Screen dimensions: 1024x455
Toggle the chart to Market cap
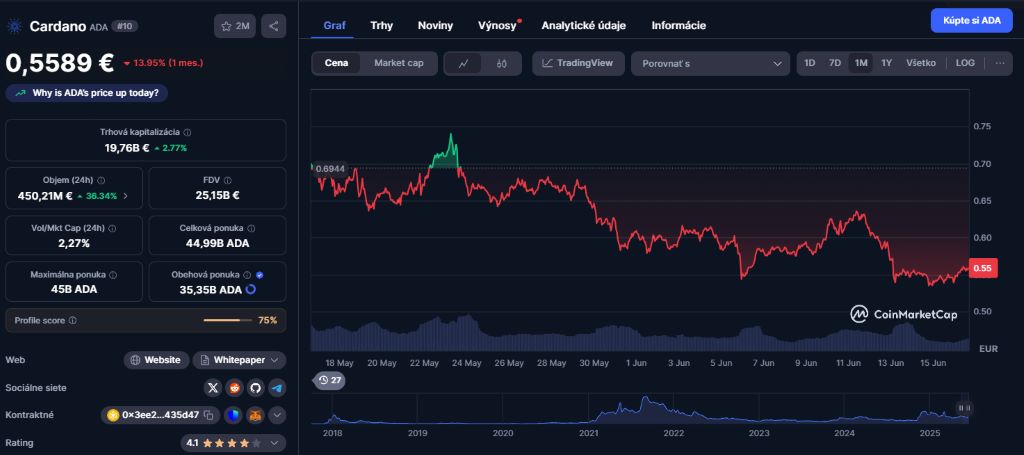coord(398,63)
